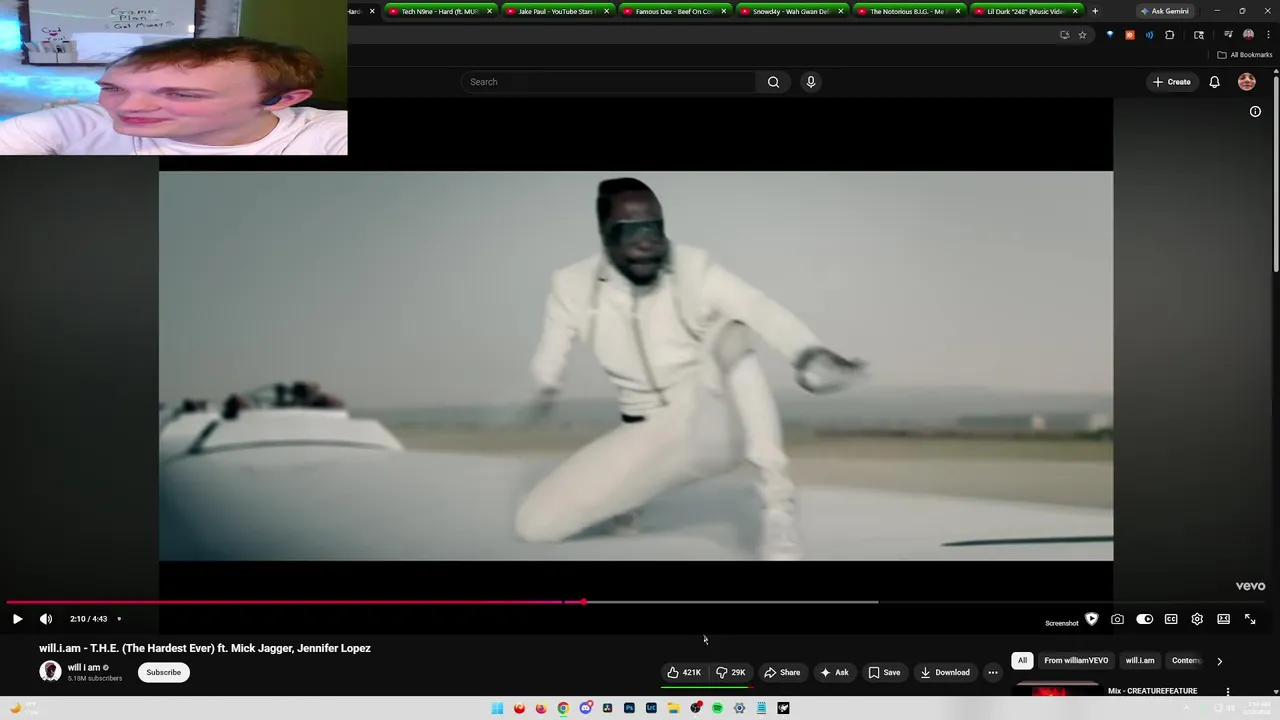
Task: Open File Explorer from the taskbar
Action: click(x=673, y=708)
